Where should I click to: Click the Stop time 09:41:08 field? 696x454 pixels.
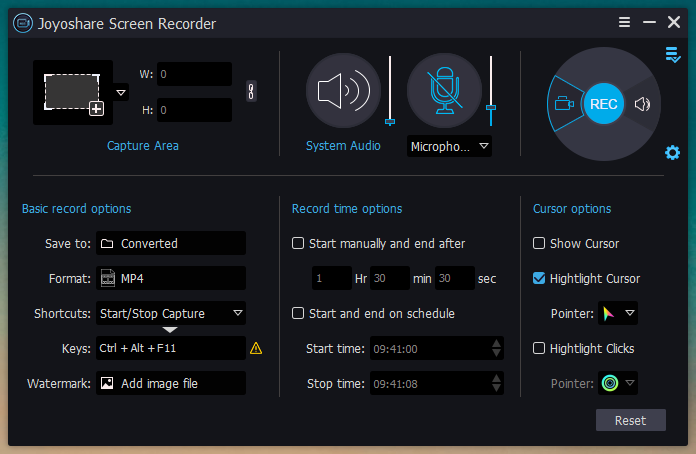(x=437, y=383)
